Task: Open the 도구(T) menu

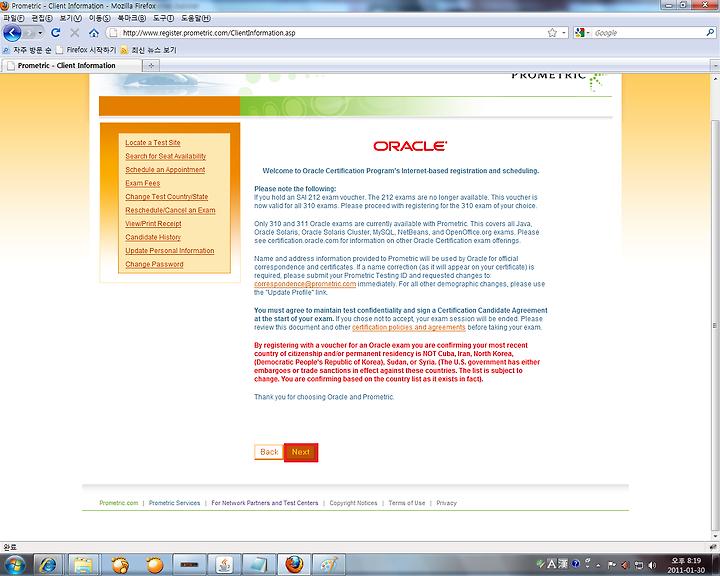Action: 163,18
